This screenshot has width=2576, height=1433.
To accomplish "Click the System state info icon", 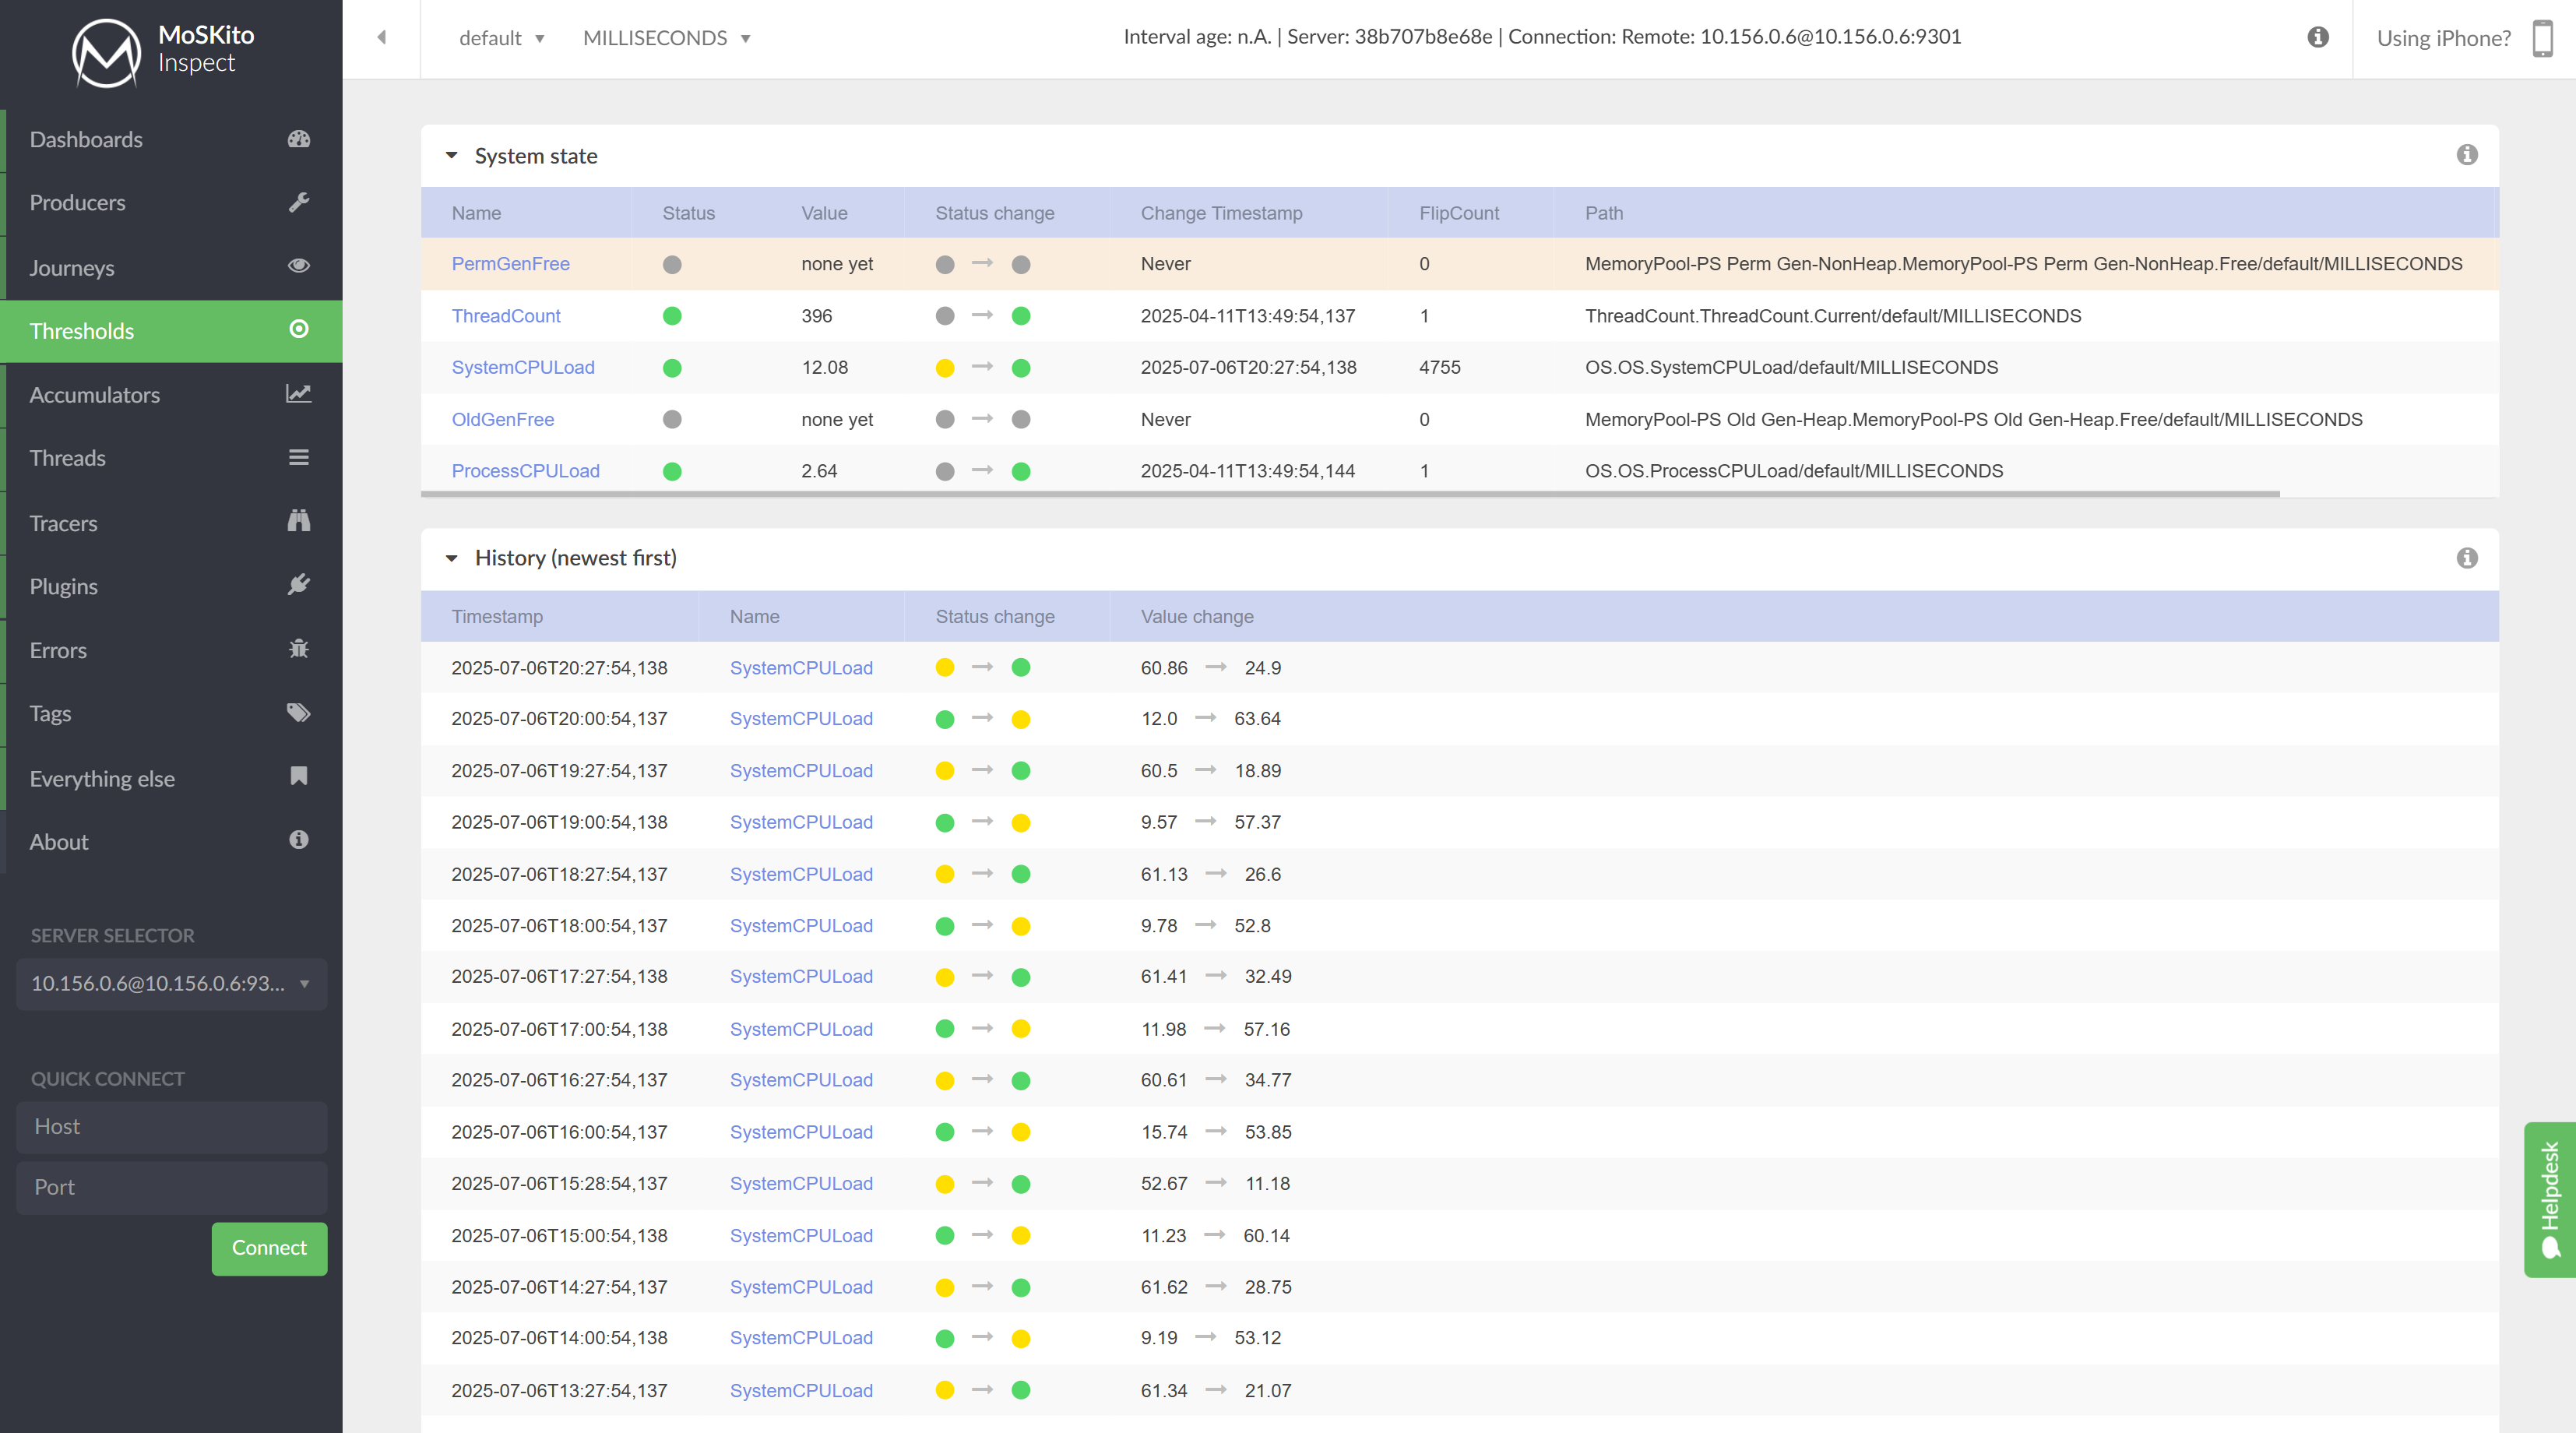I will point(2467,155).
